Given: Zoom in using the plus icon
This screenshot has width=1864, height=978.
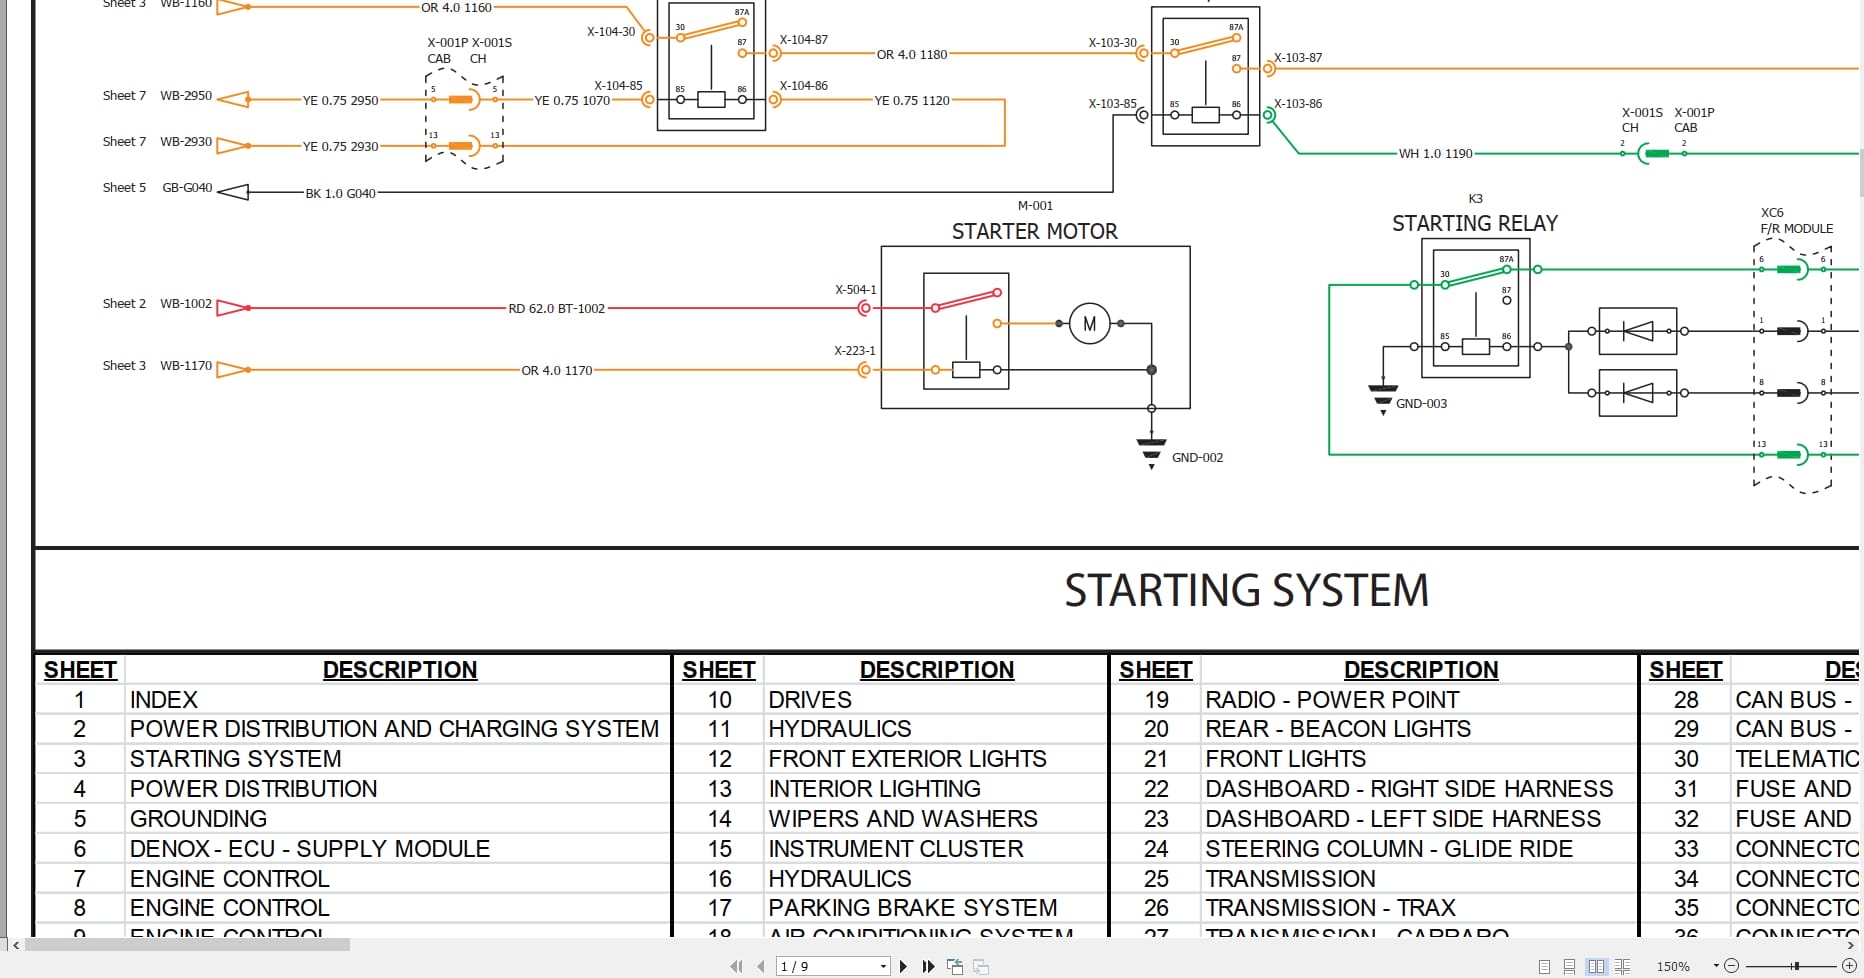Looking at the screenshot, I should 1850,966.
